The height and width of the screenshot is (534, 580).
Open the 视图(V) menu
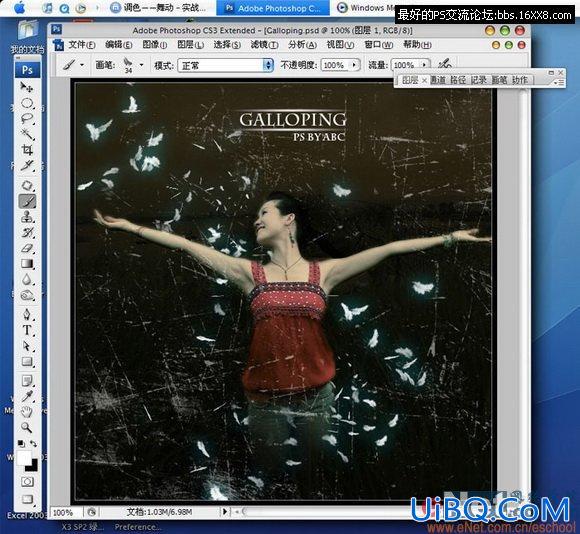(x=340, y=45)
